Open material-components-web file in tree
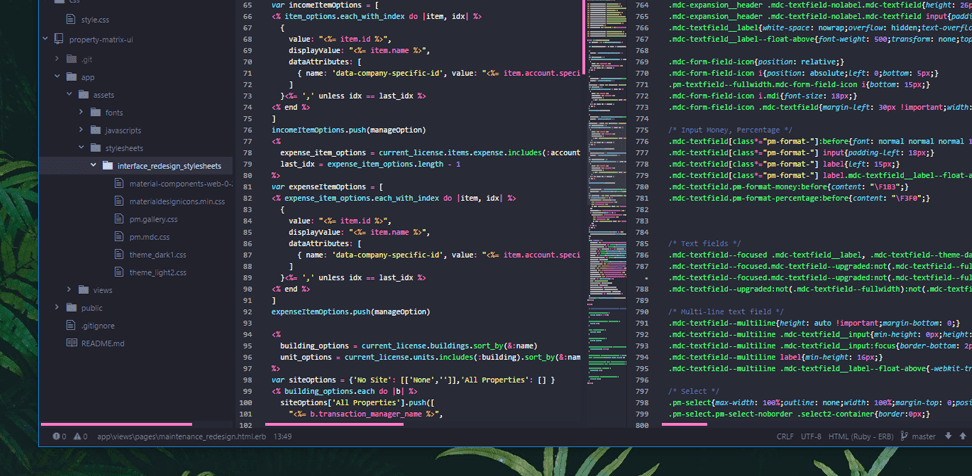This screenshot has width=972, height=476. coord(180,183)
